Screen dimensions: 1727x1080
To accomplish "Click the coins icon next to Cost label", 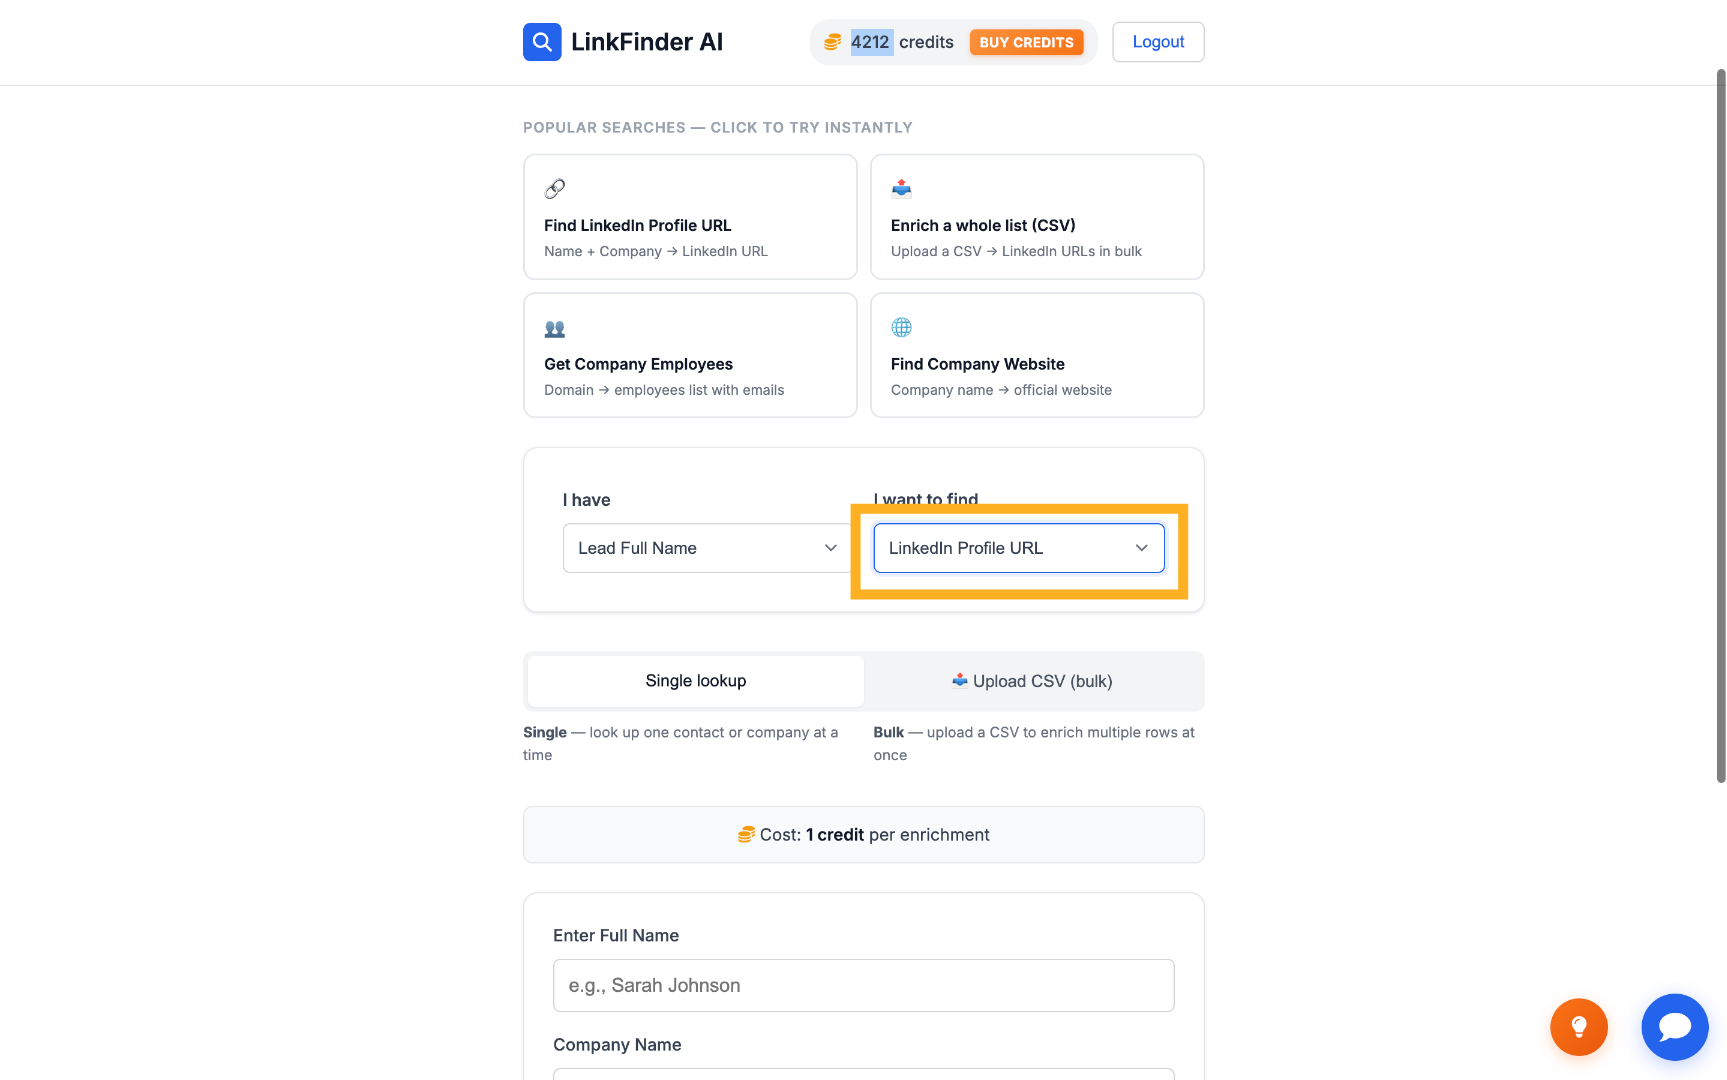I will pos(746,835).
